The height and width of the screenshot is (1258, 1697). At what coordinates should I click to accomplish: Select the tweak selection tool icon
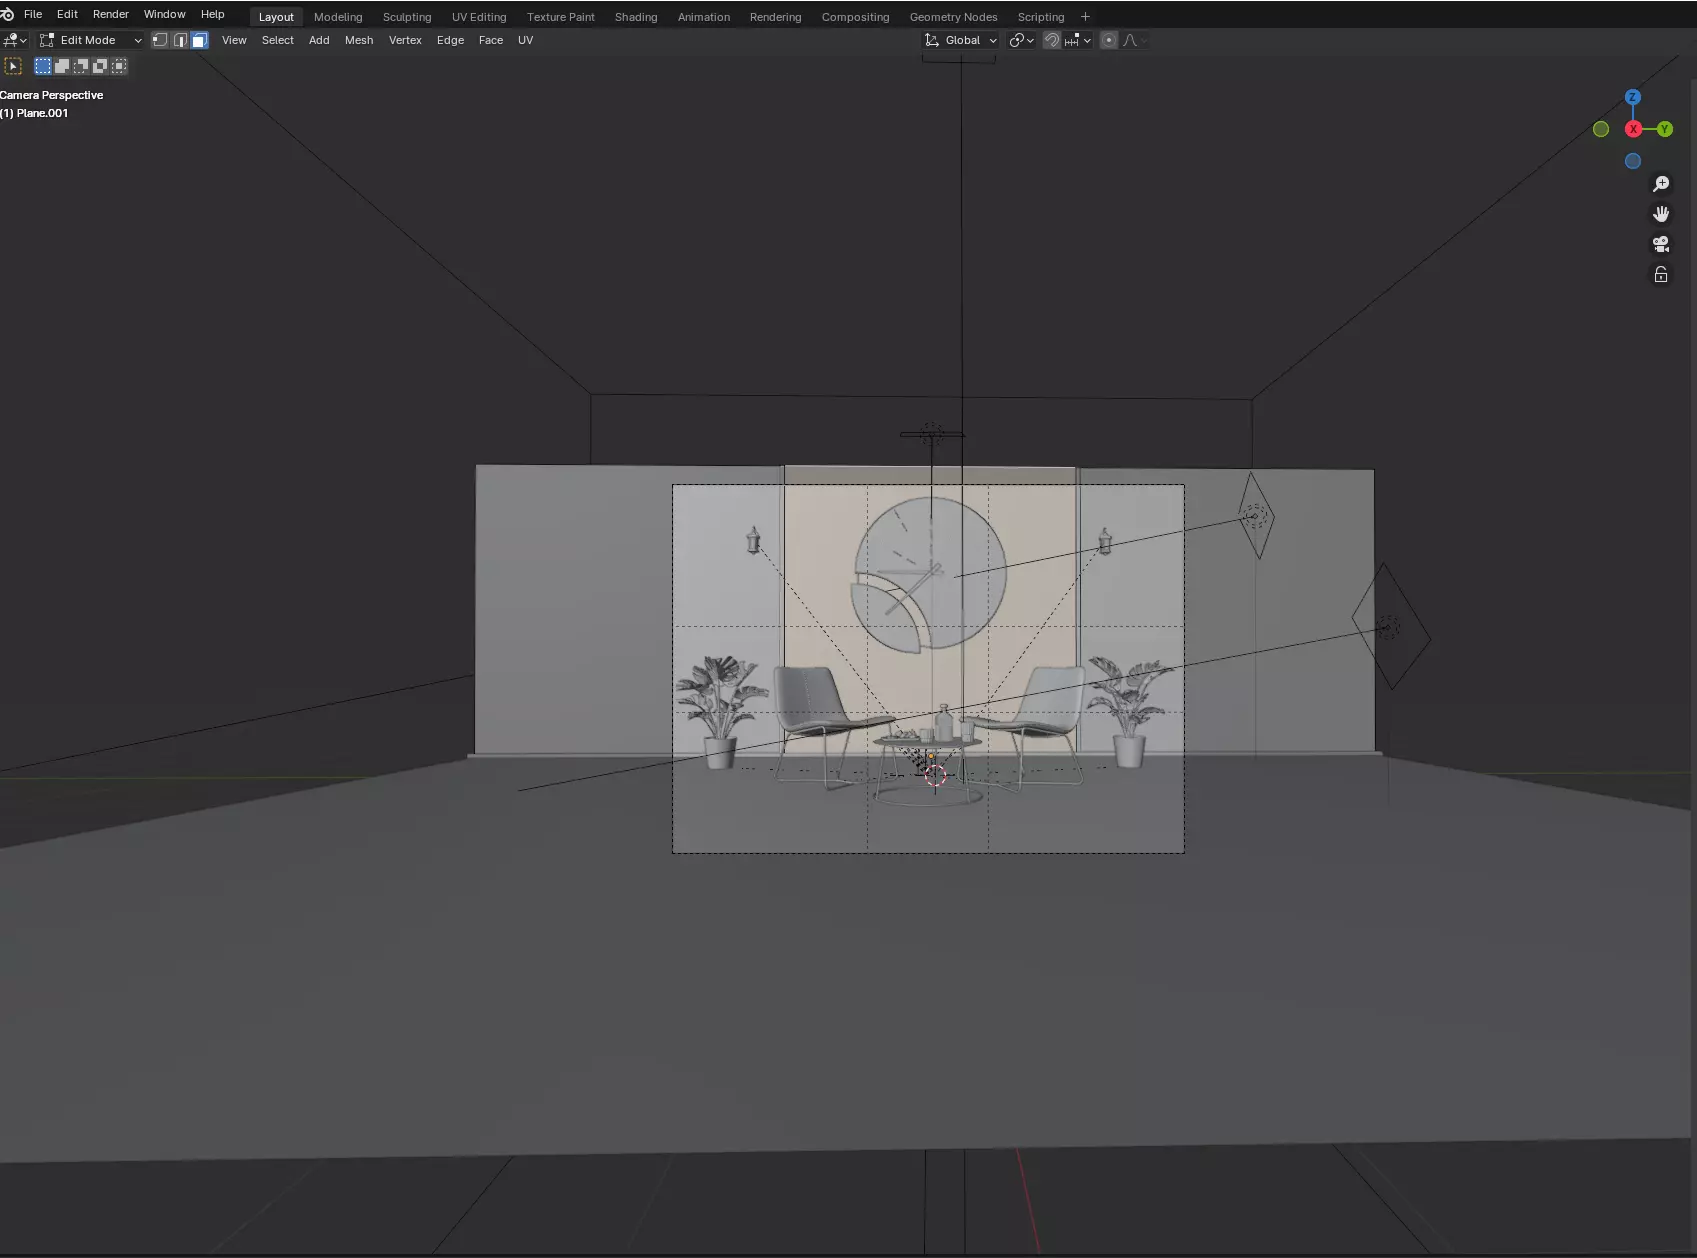click(13, 66)
